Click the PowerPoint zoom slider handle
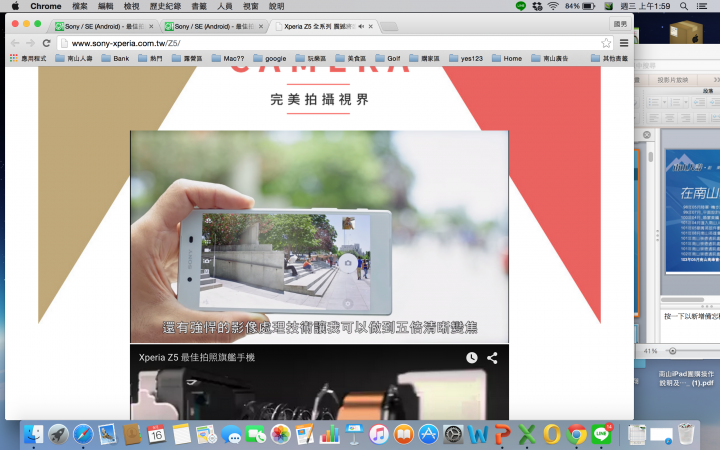Screen dimensions: 720x450 [672, 351]
